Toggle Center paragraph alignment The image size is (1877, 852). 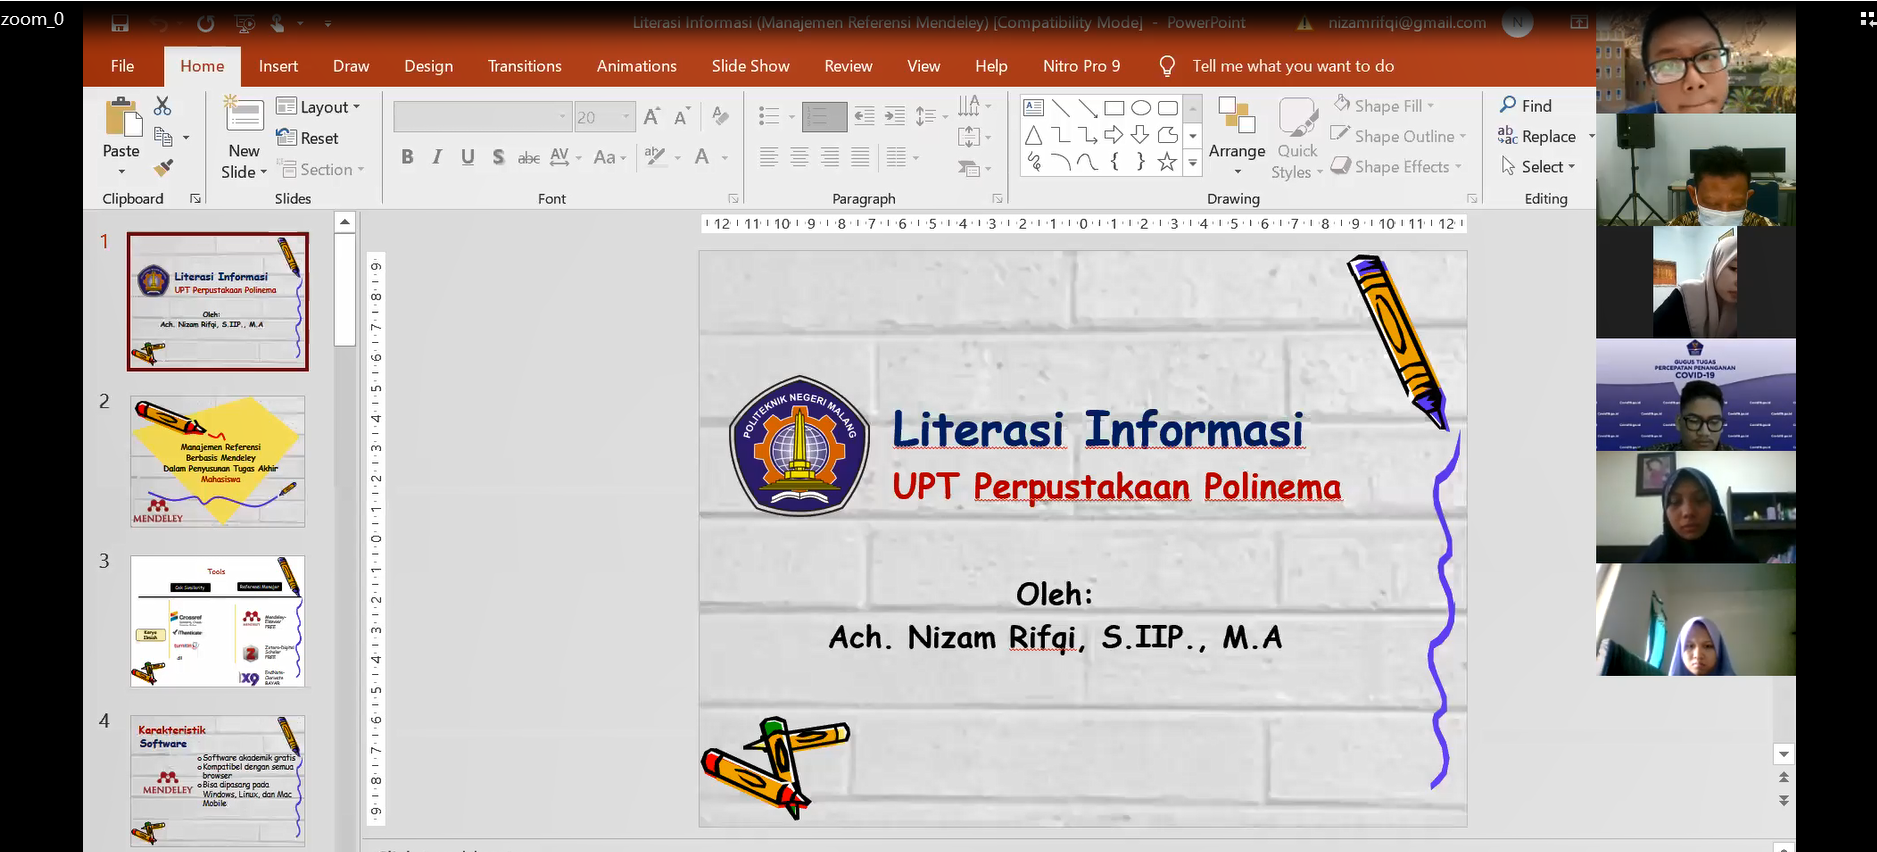[799, 157]
